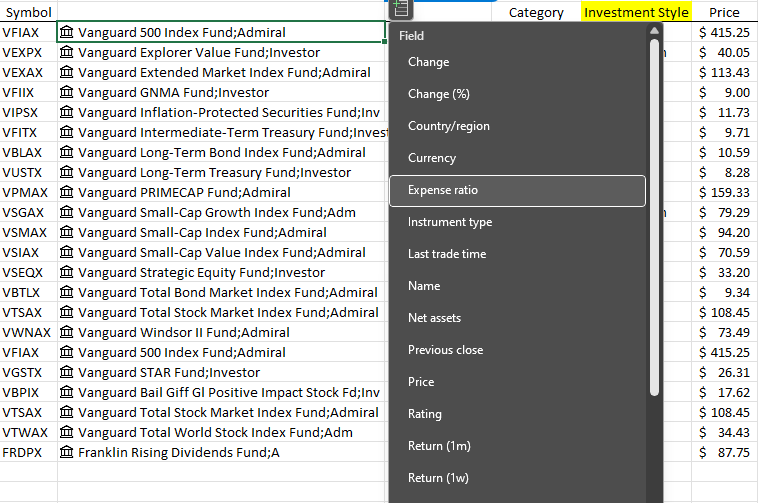Choose Return (1m) field
The width and height of the screenshot is (758, 503).
[x=517, y=446]
